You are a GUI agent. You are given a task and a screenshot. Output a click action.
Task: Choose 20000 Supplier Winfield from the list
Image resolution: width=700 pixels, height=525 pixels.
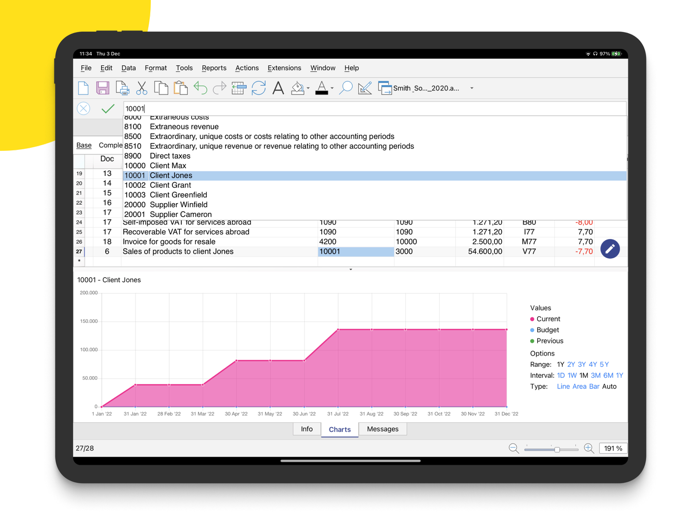(374, 205)
